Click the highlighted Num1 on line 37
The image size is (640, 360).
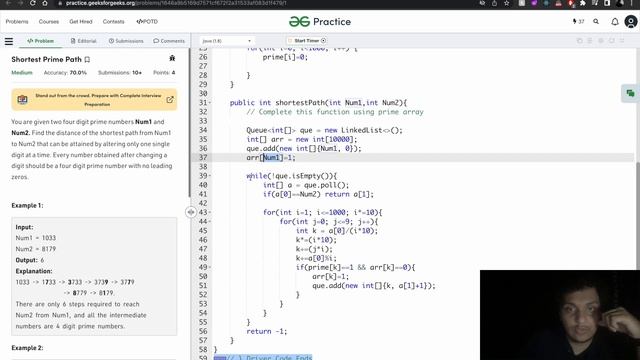pyautogui.click(x=271, y=158)
